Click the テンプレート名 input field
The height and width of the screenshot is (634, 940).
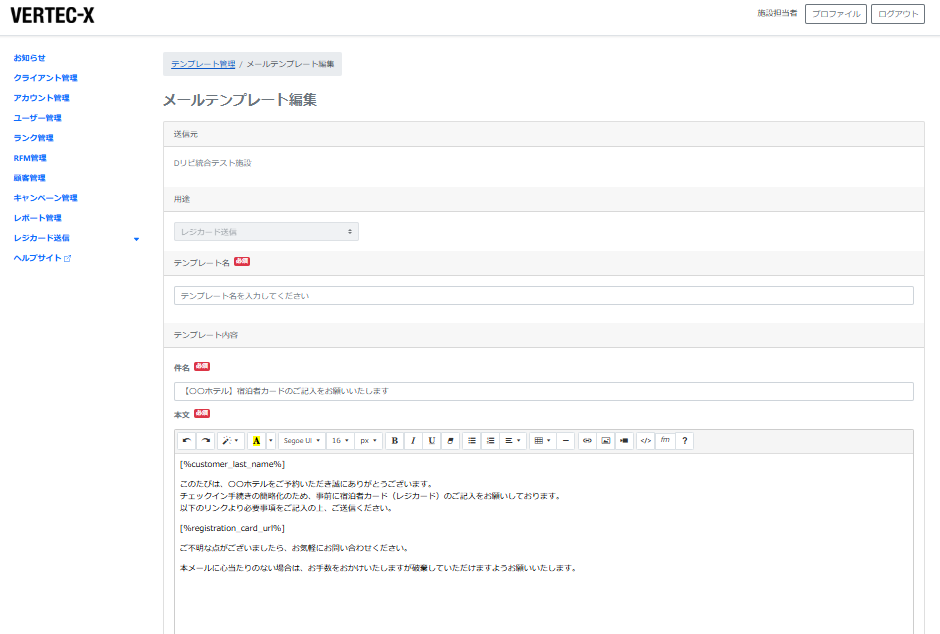(544, 295)
